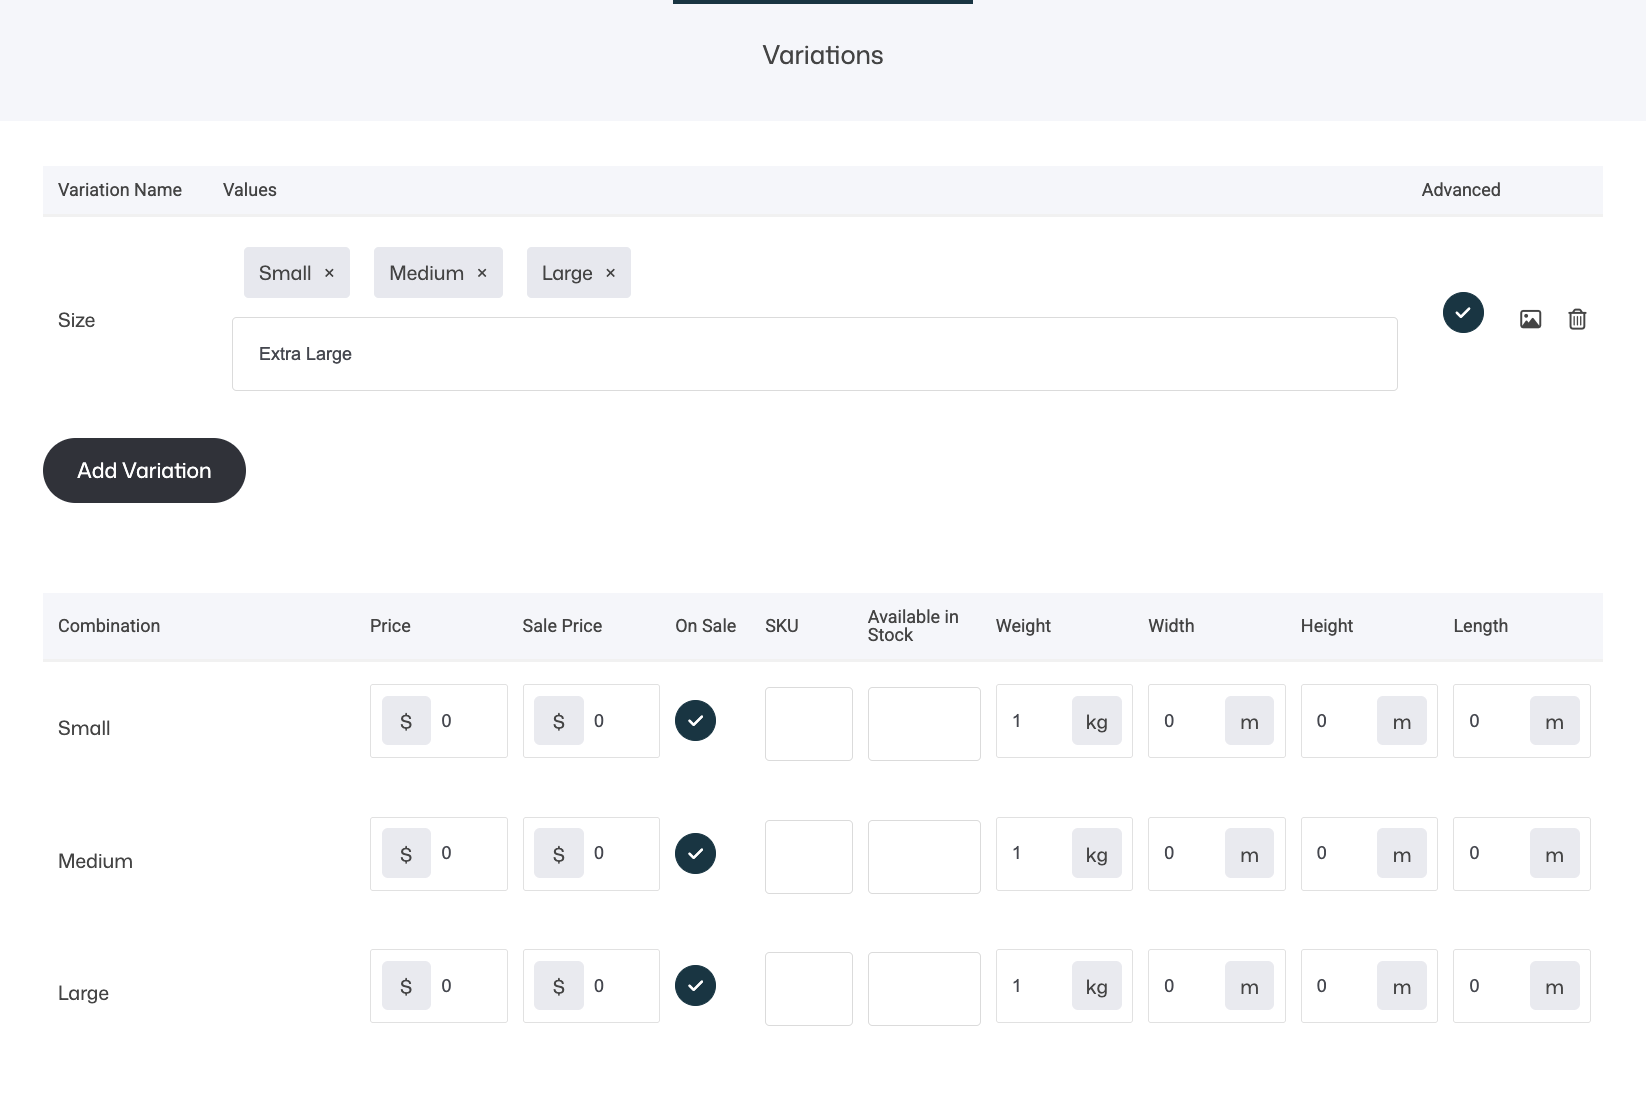The image size is (1646, 1100).
Task: Click Width field for Small
Action: [x=1217, y=721]
